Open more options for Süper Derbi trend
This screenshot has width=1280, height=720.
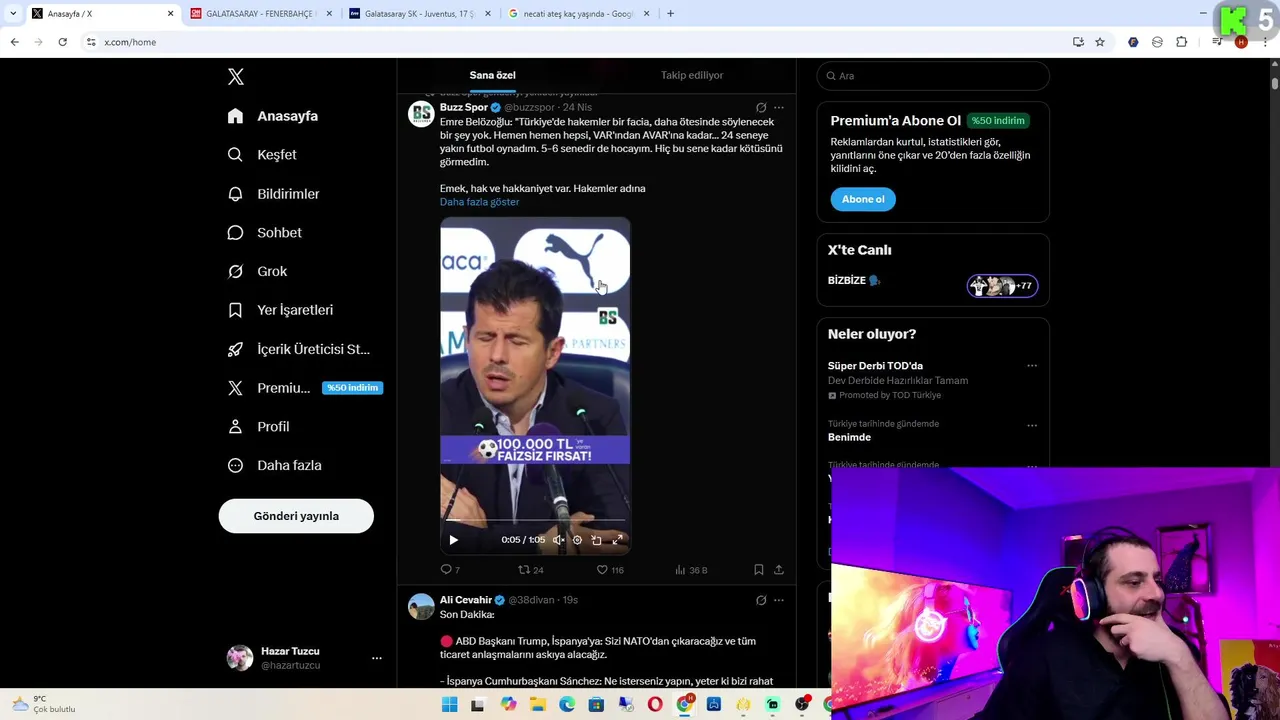tap(1032, 366)
